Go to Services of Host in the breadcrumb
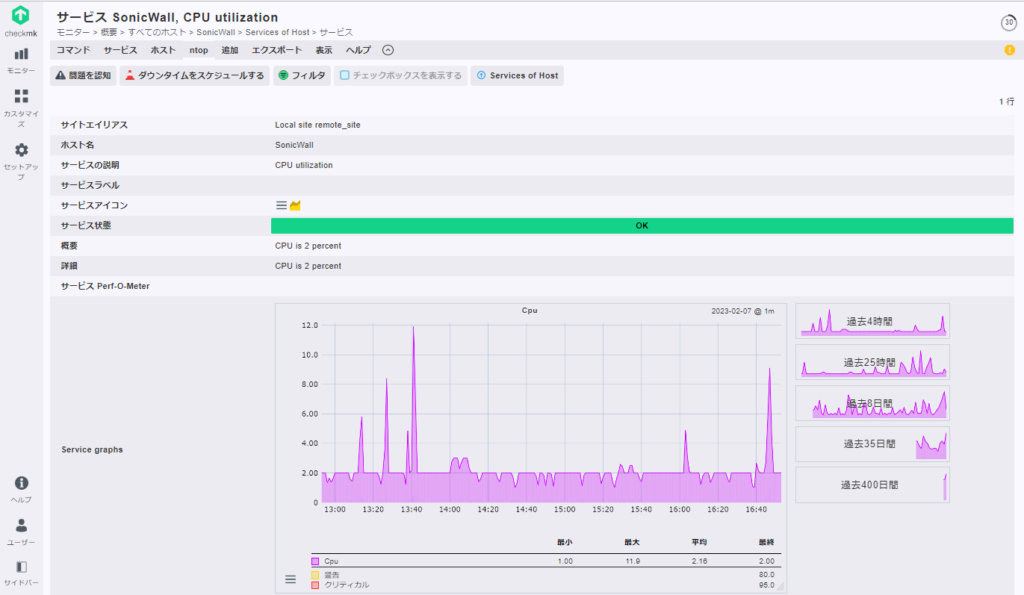This screenshot has width=1024, height=595. [278, 32]
